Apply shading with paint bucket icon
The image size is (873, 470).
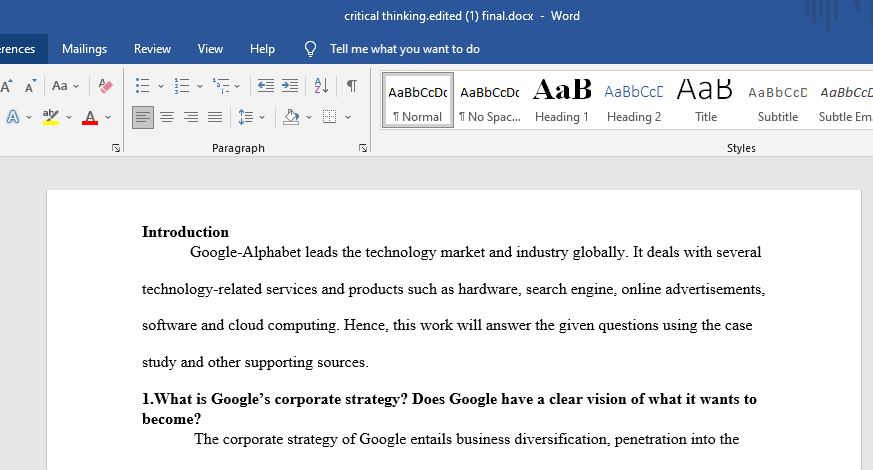tap(291, 117)
